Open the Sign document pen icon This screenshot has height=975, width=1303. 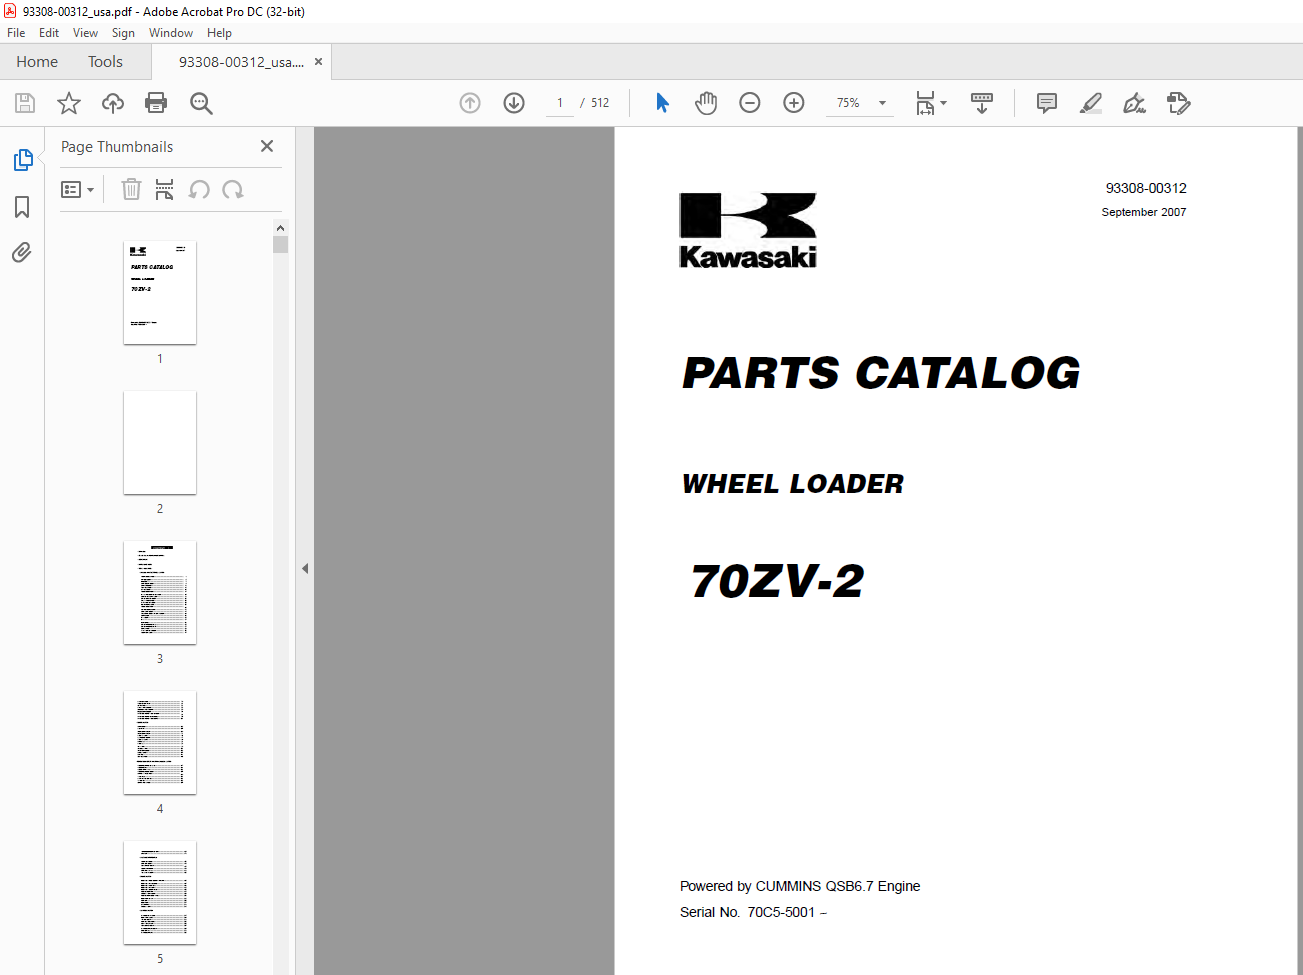pos(1134,103)
